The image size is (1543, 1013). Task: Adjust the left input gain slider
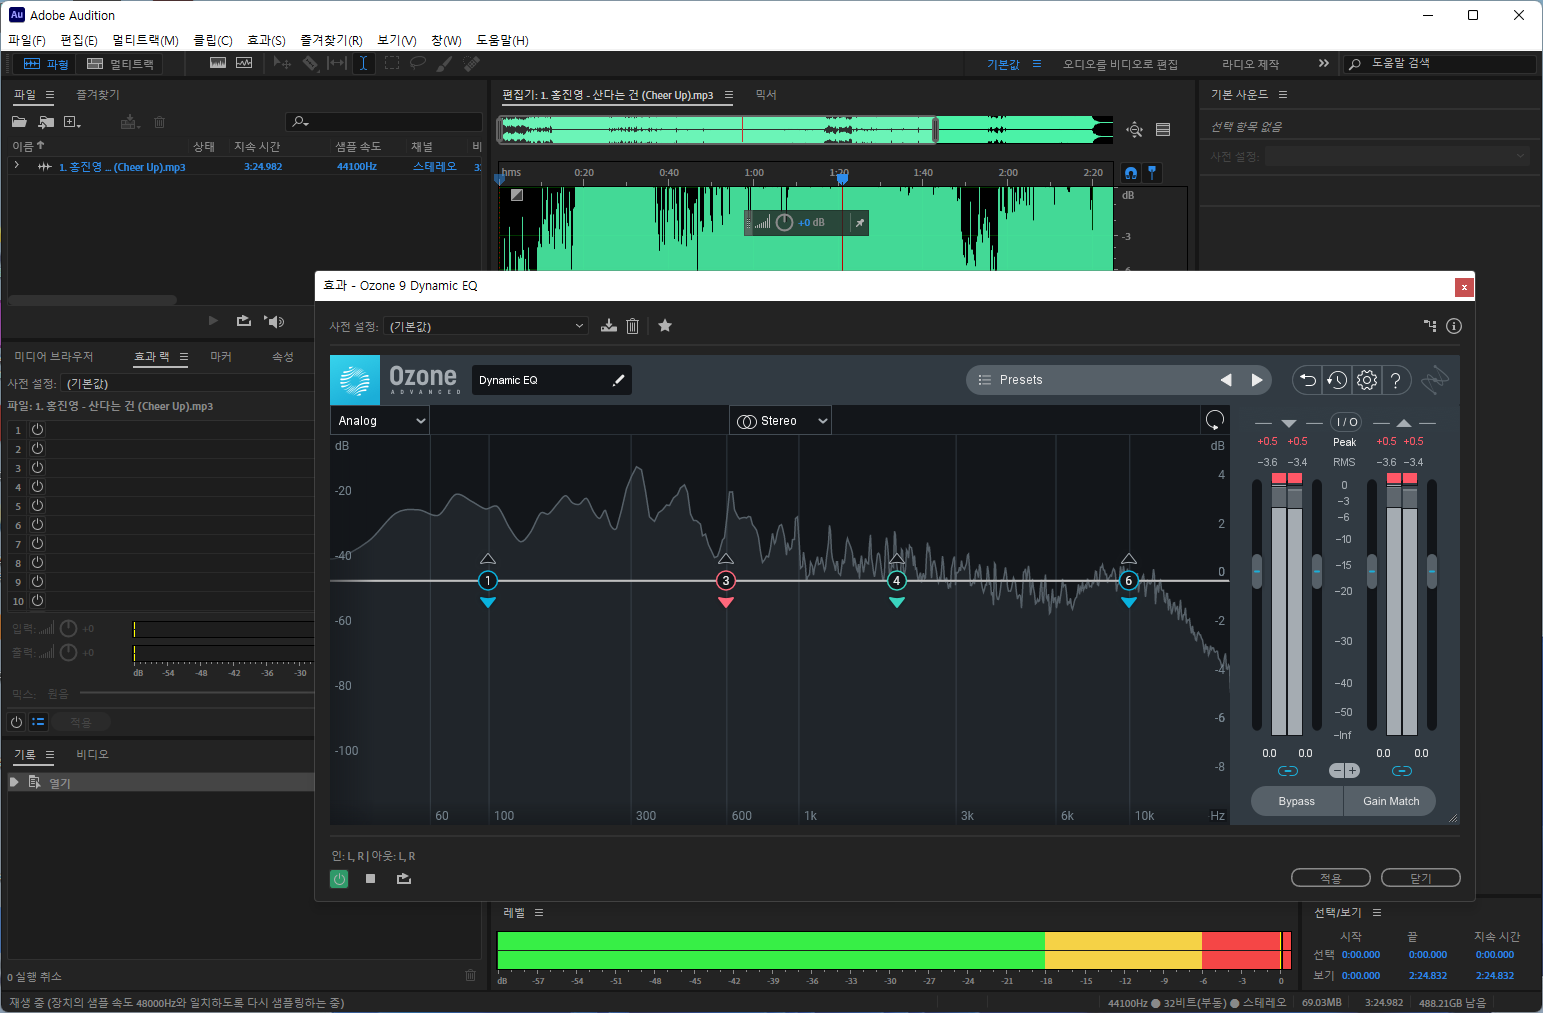[1257, 571]
